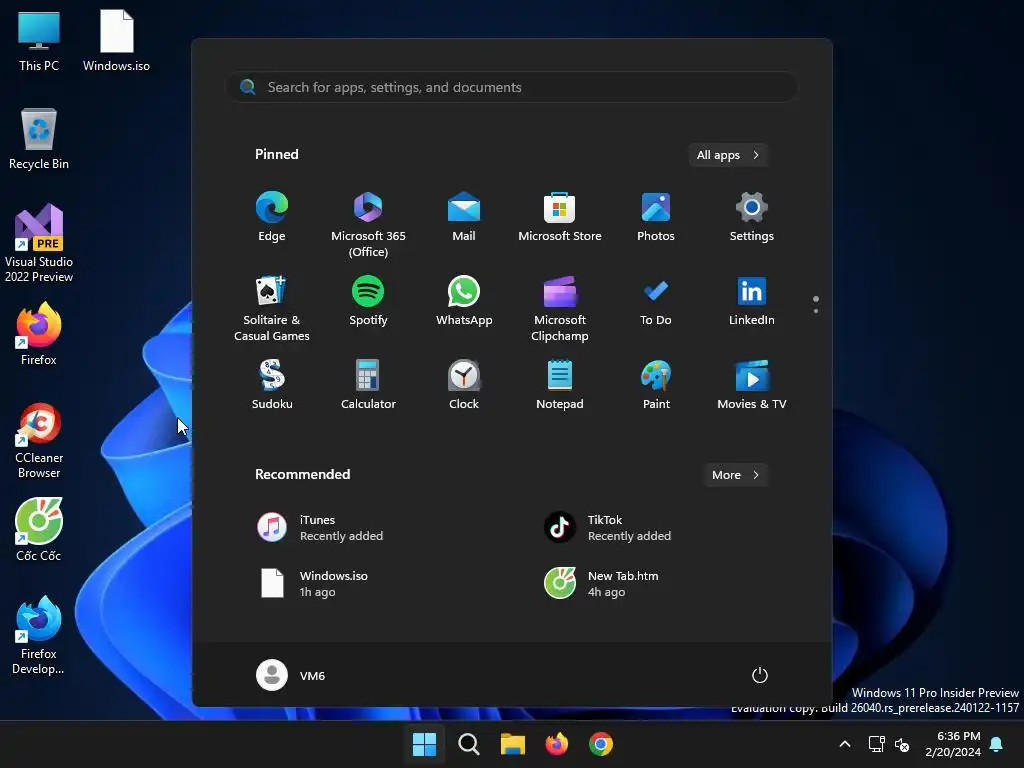This screenshot has width=1024, height=768.
Task: Launch WhatsApp
Action: (x=464, y=301)
